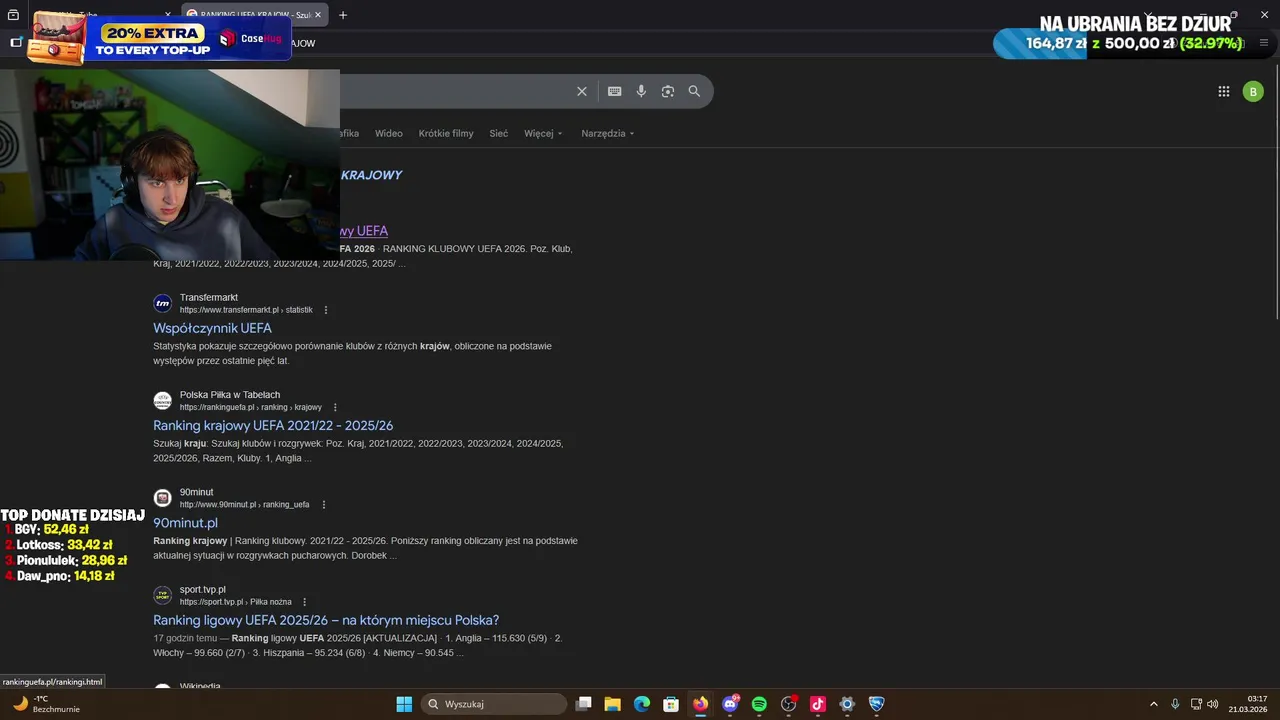Click the CaseHug 20% EXTRA banner
Screen dimensions: 1280x720
(160, 37)
